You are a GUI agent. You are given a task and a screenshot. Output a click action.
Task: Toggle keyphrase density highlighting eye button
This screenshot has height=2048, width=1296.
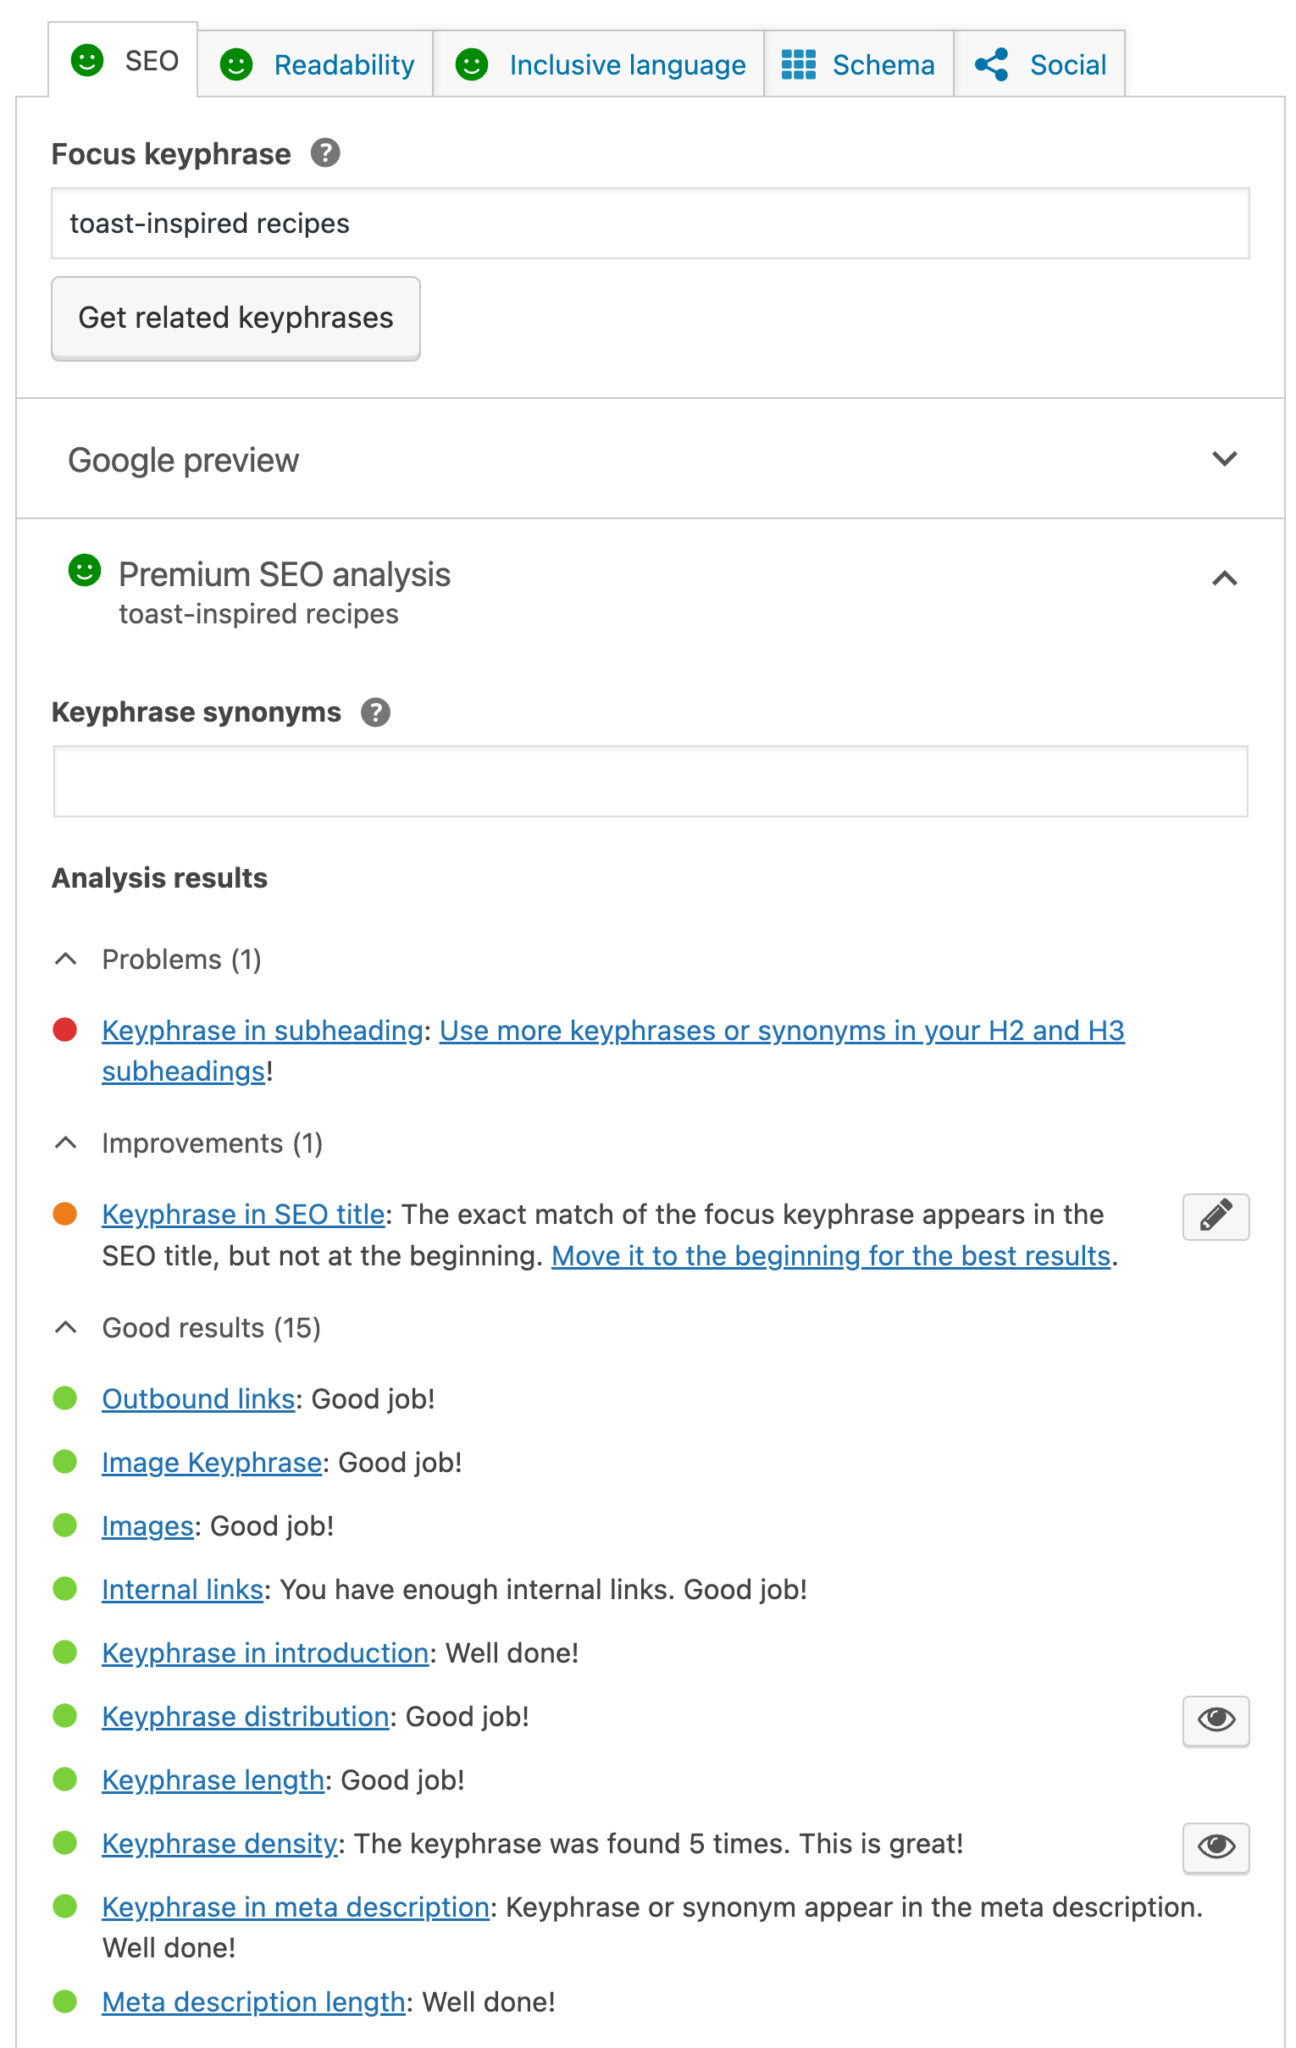(1215, 1846)
